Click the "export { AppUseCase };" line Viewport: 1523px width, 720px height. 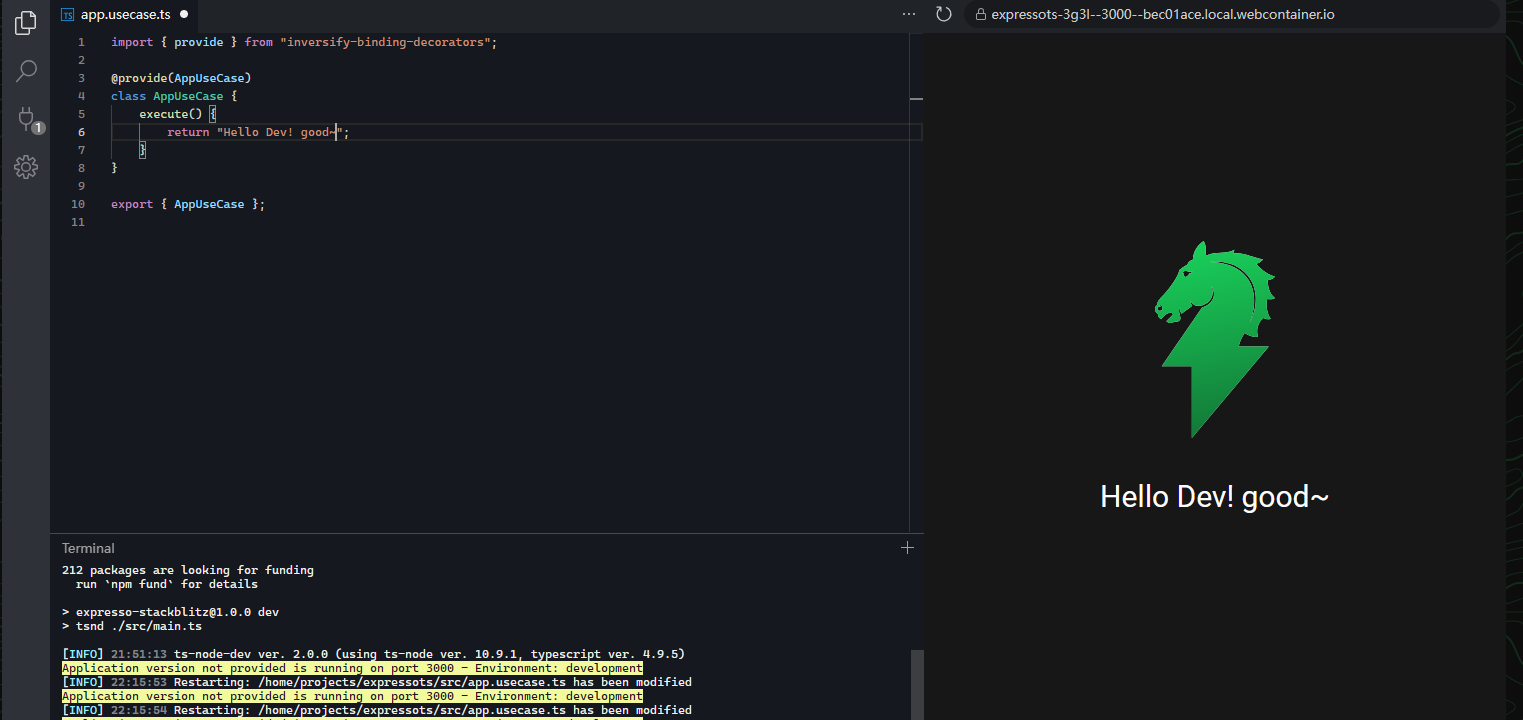[188, 204]
